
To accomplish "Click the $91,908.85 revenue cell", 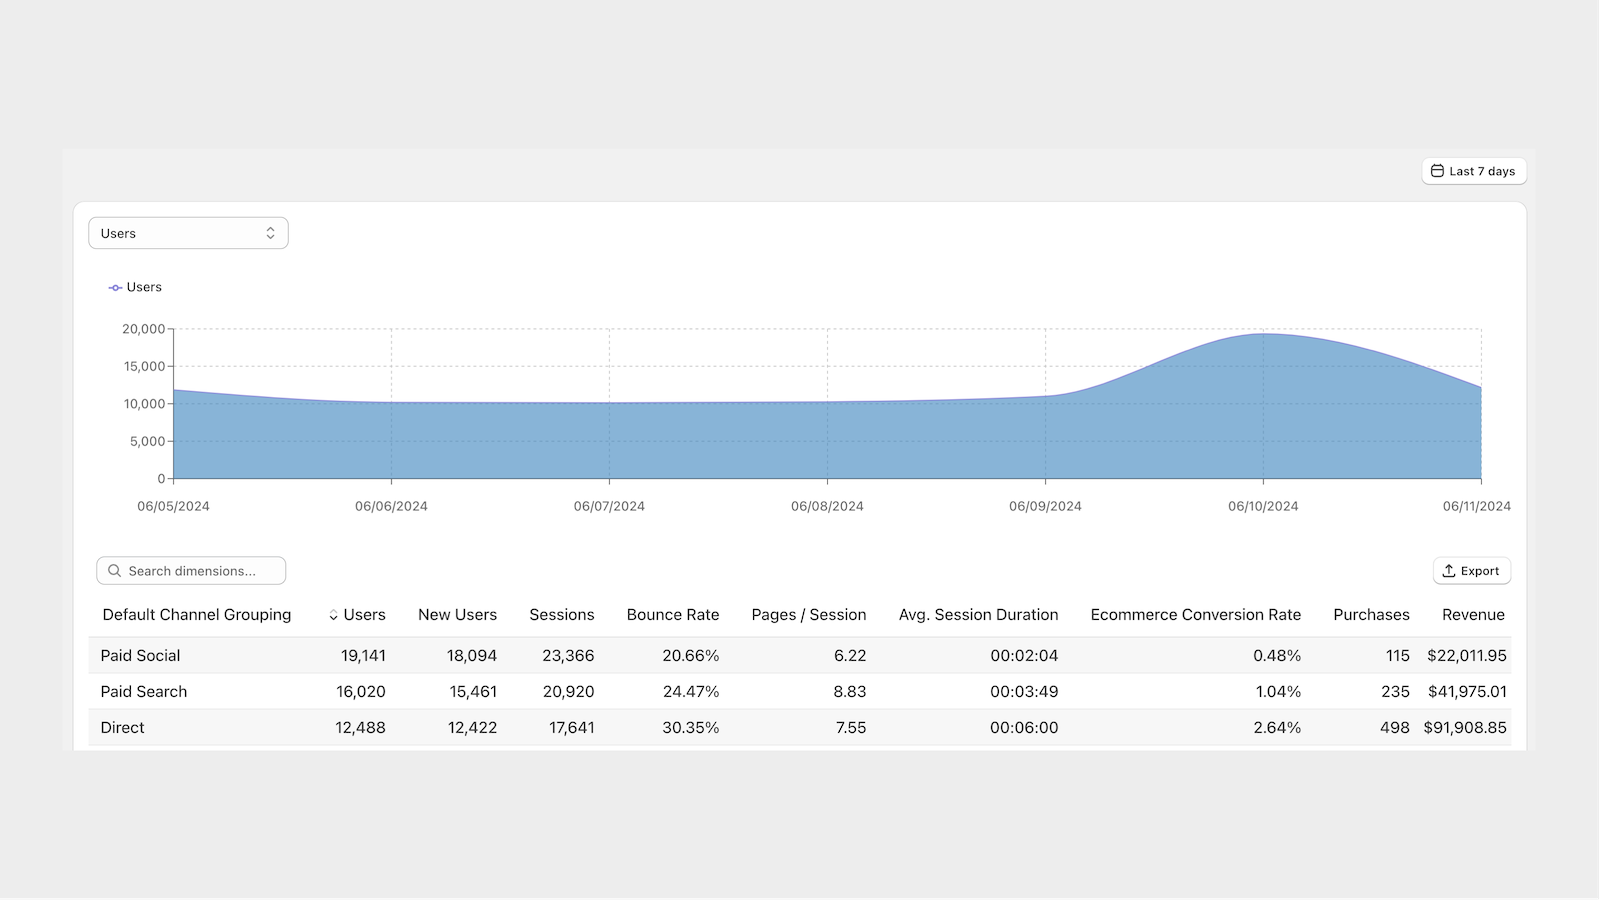I will click(1465, 728).
